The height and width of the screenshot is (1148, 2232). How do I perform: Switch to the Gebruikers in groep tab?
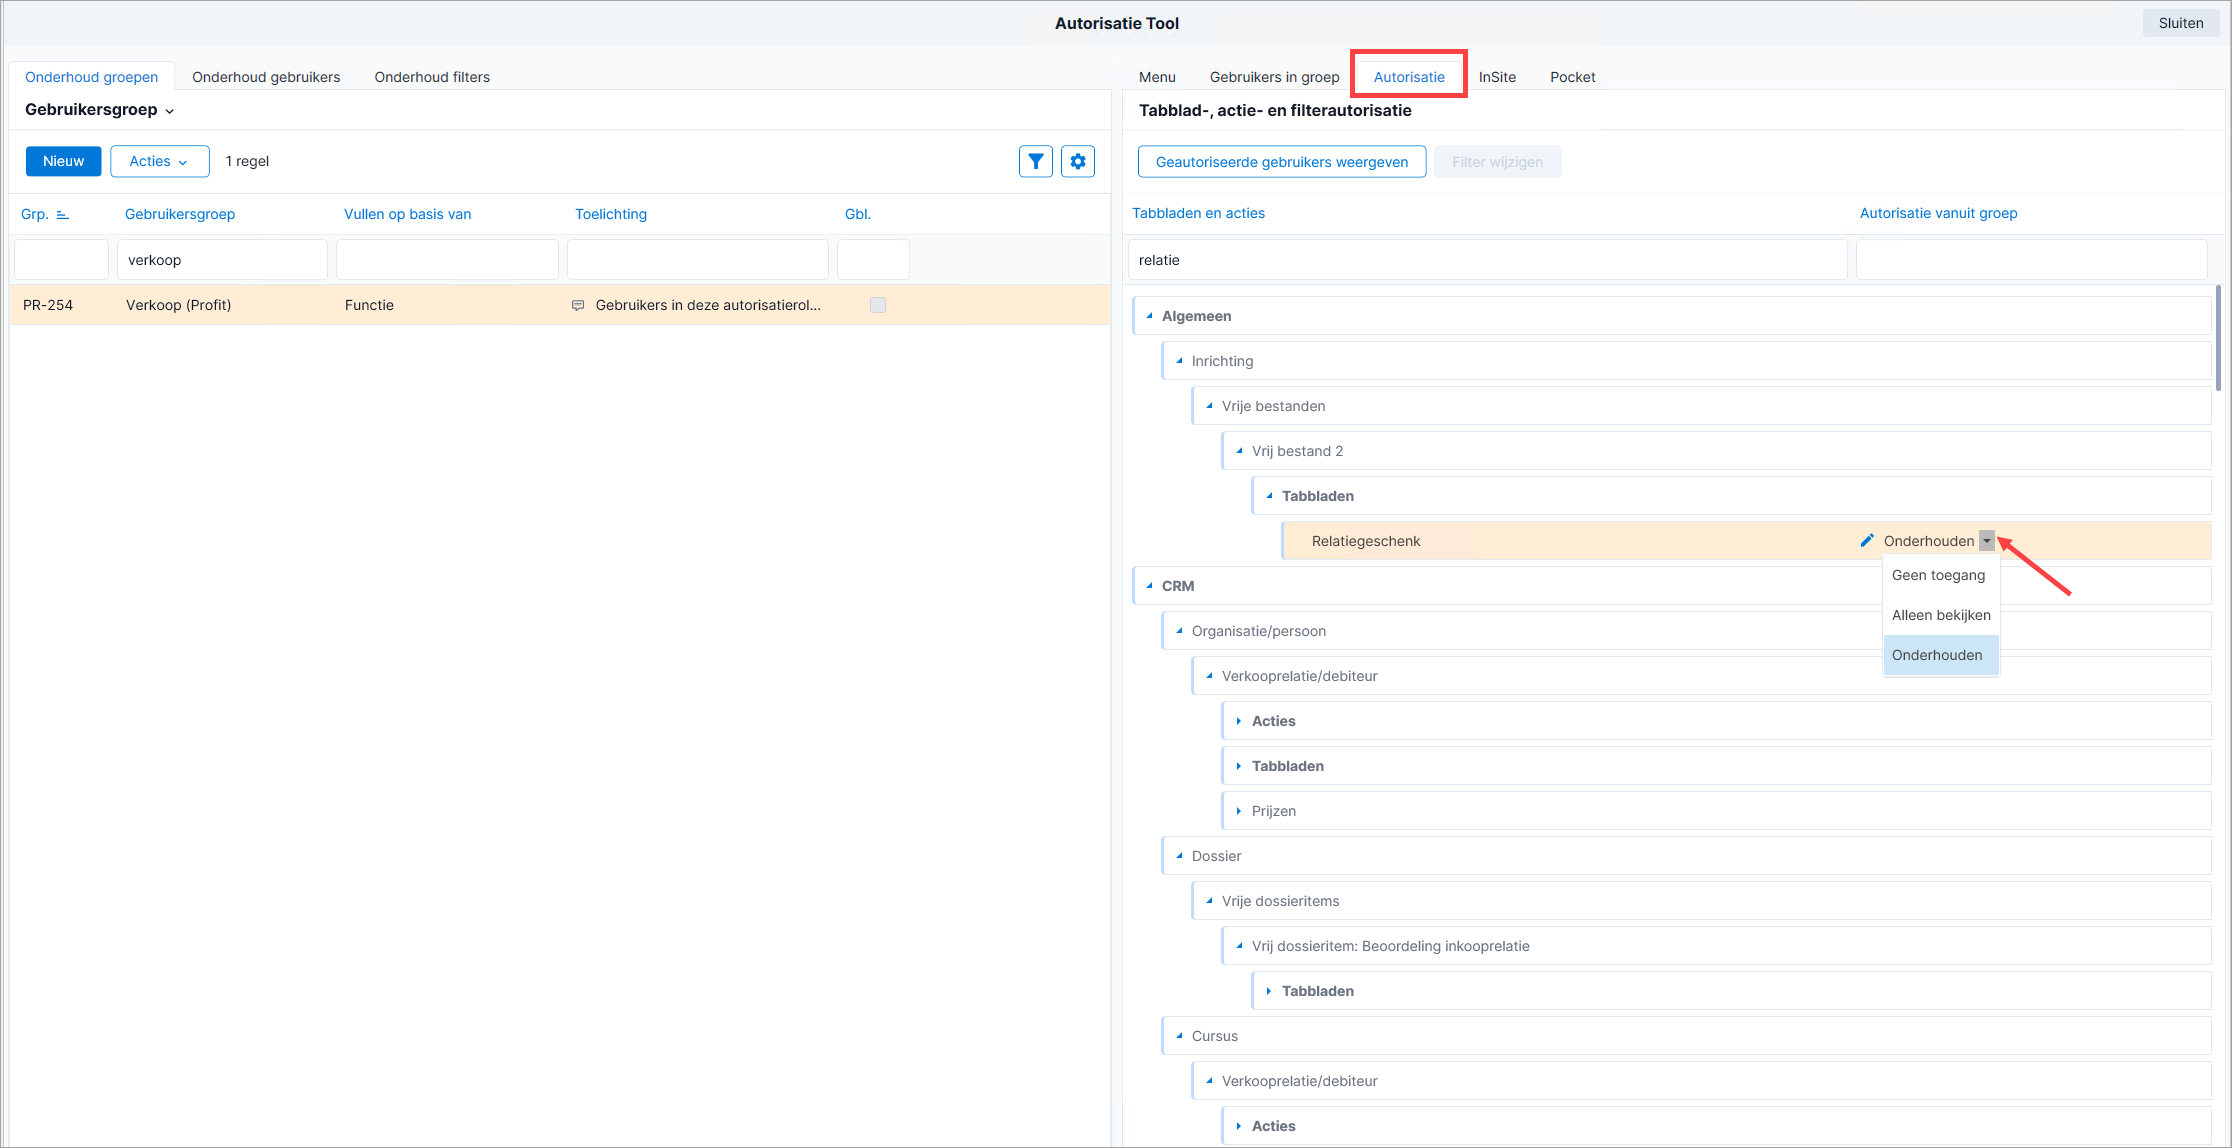coord(1274,77)
